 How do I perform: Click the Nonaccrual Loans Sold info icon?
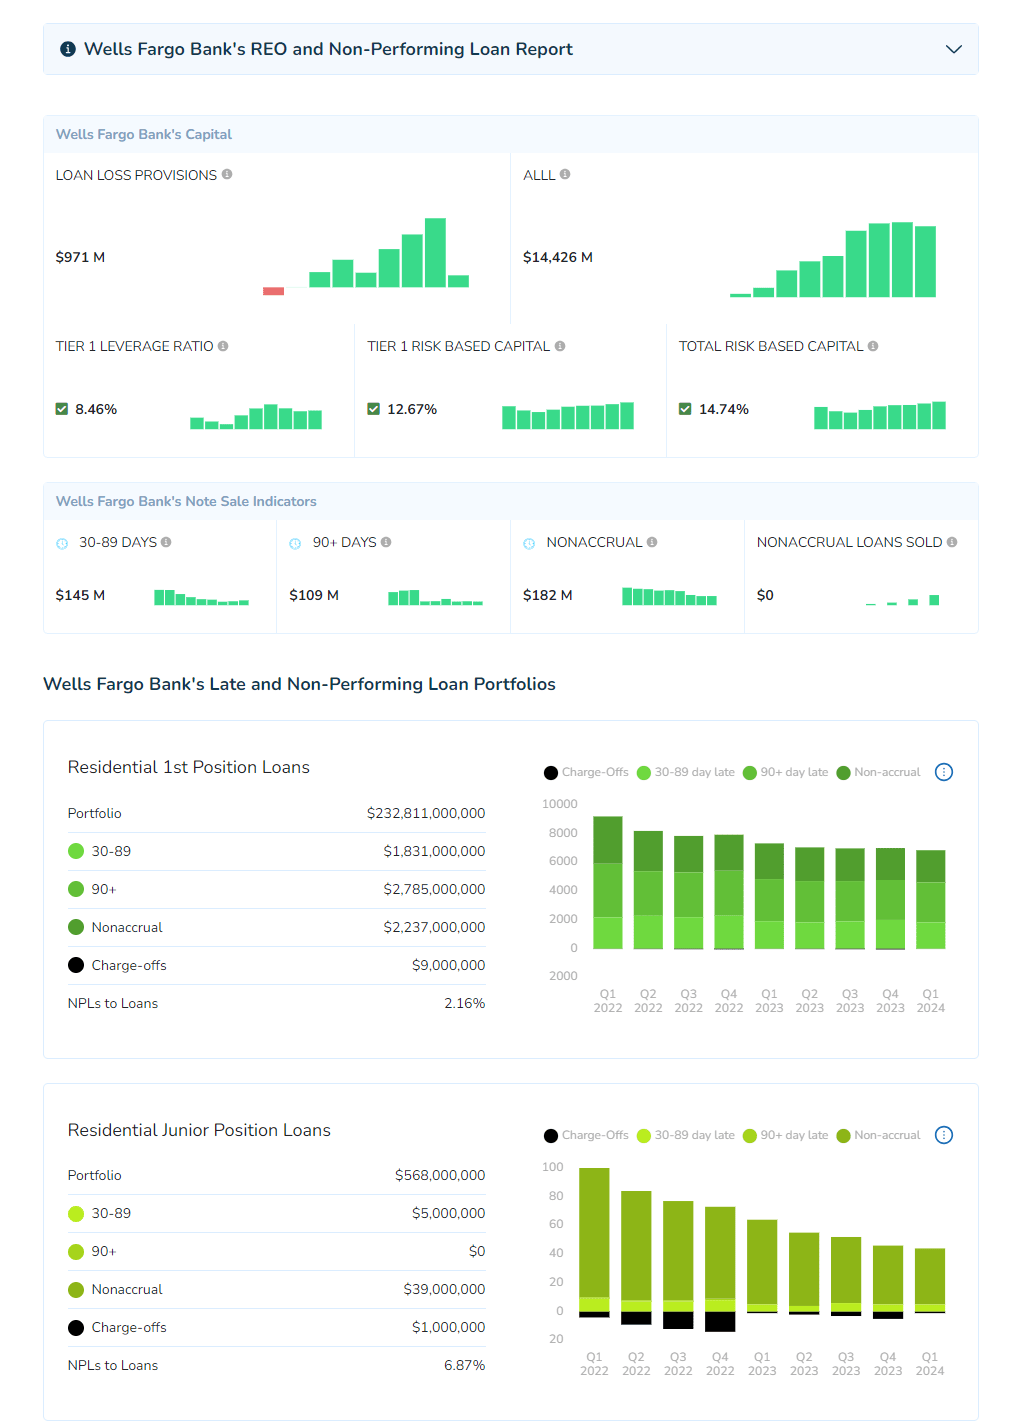pos(952,542)
